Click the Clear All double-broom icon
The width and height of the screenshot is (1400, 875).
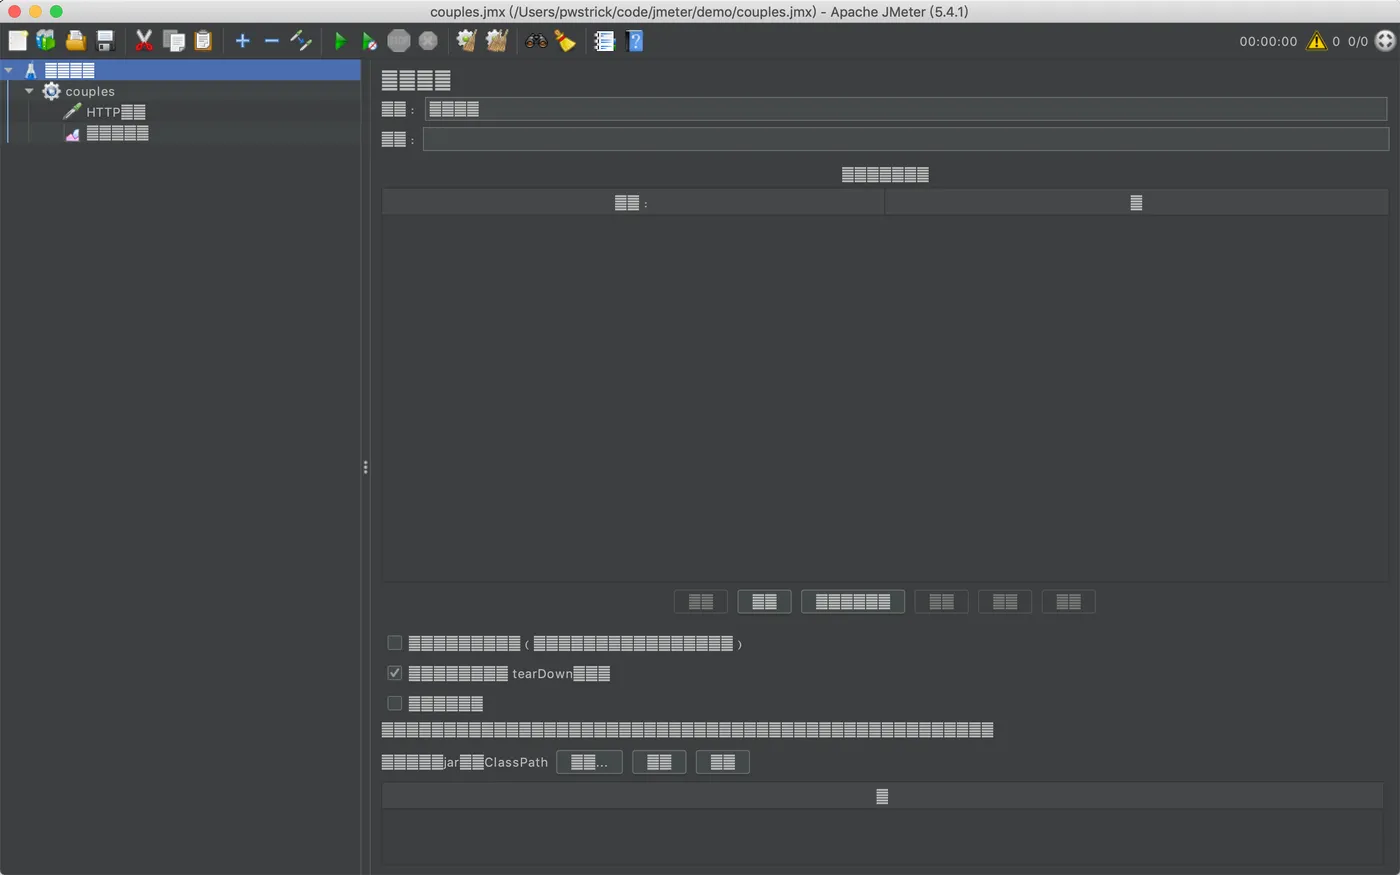[x=496, y=41]
